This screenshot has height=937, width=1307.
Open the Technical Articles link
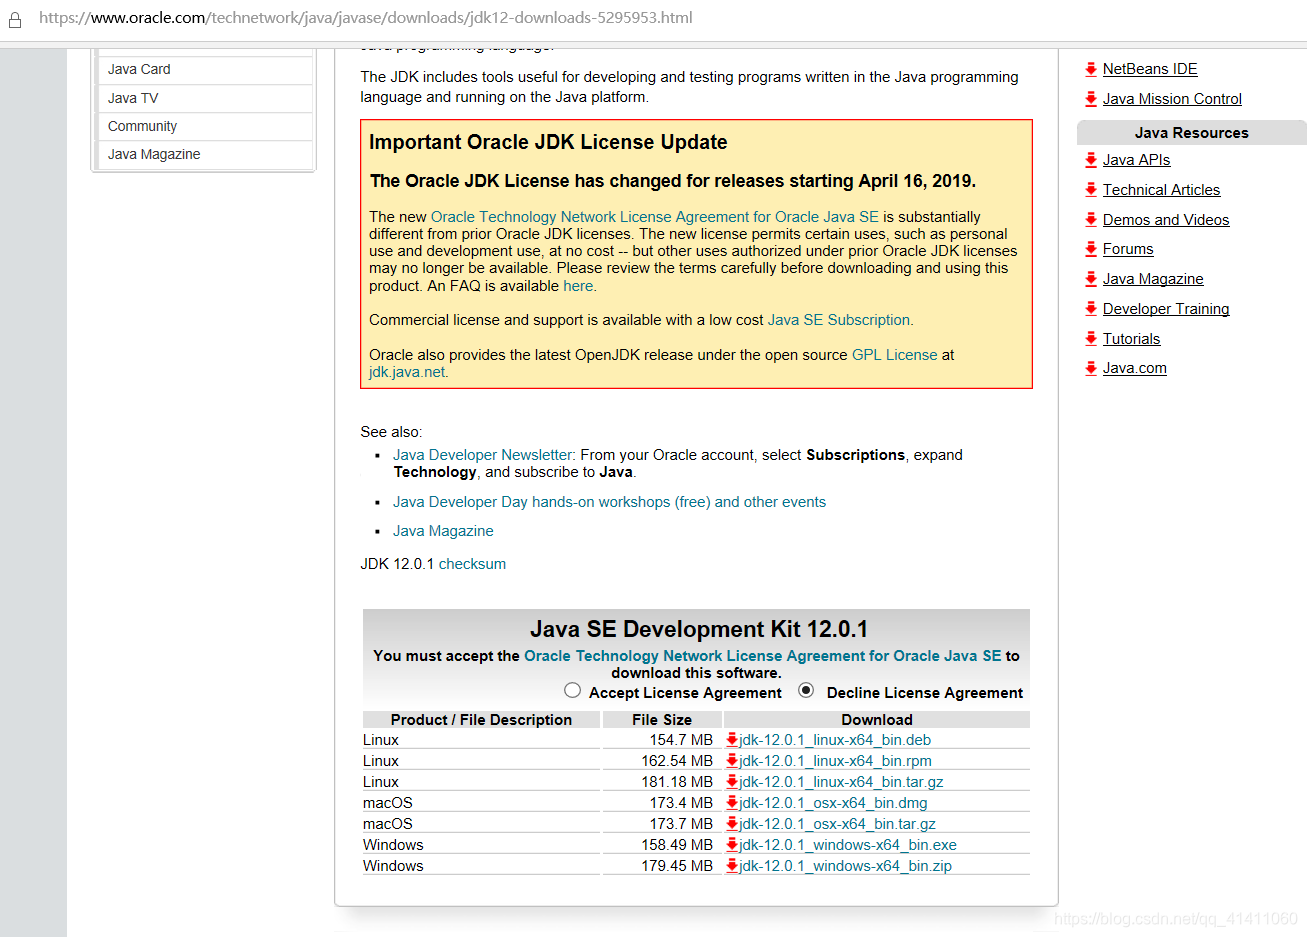tap(1161, 190)
